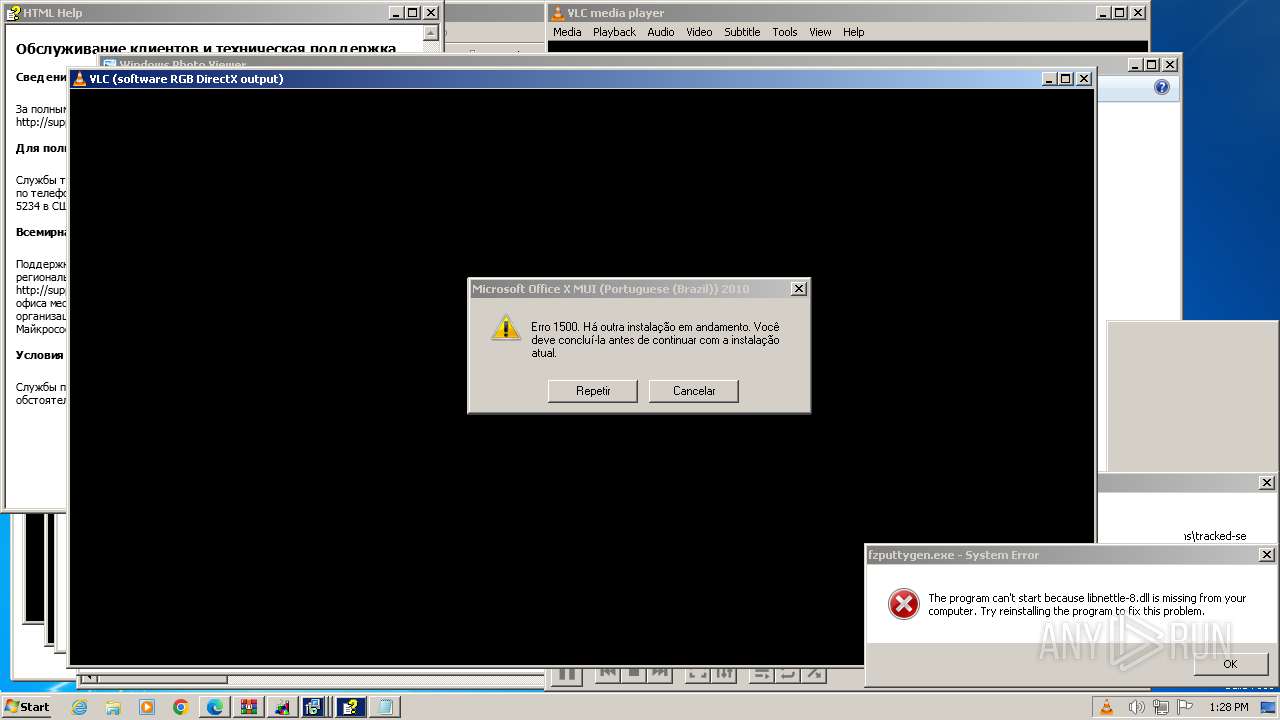Open Windows Explorer folder icon in the taskbar
1280x720 pixels.
(x=113, y=707)
